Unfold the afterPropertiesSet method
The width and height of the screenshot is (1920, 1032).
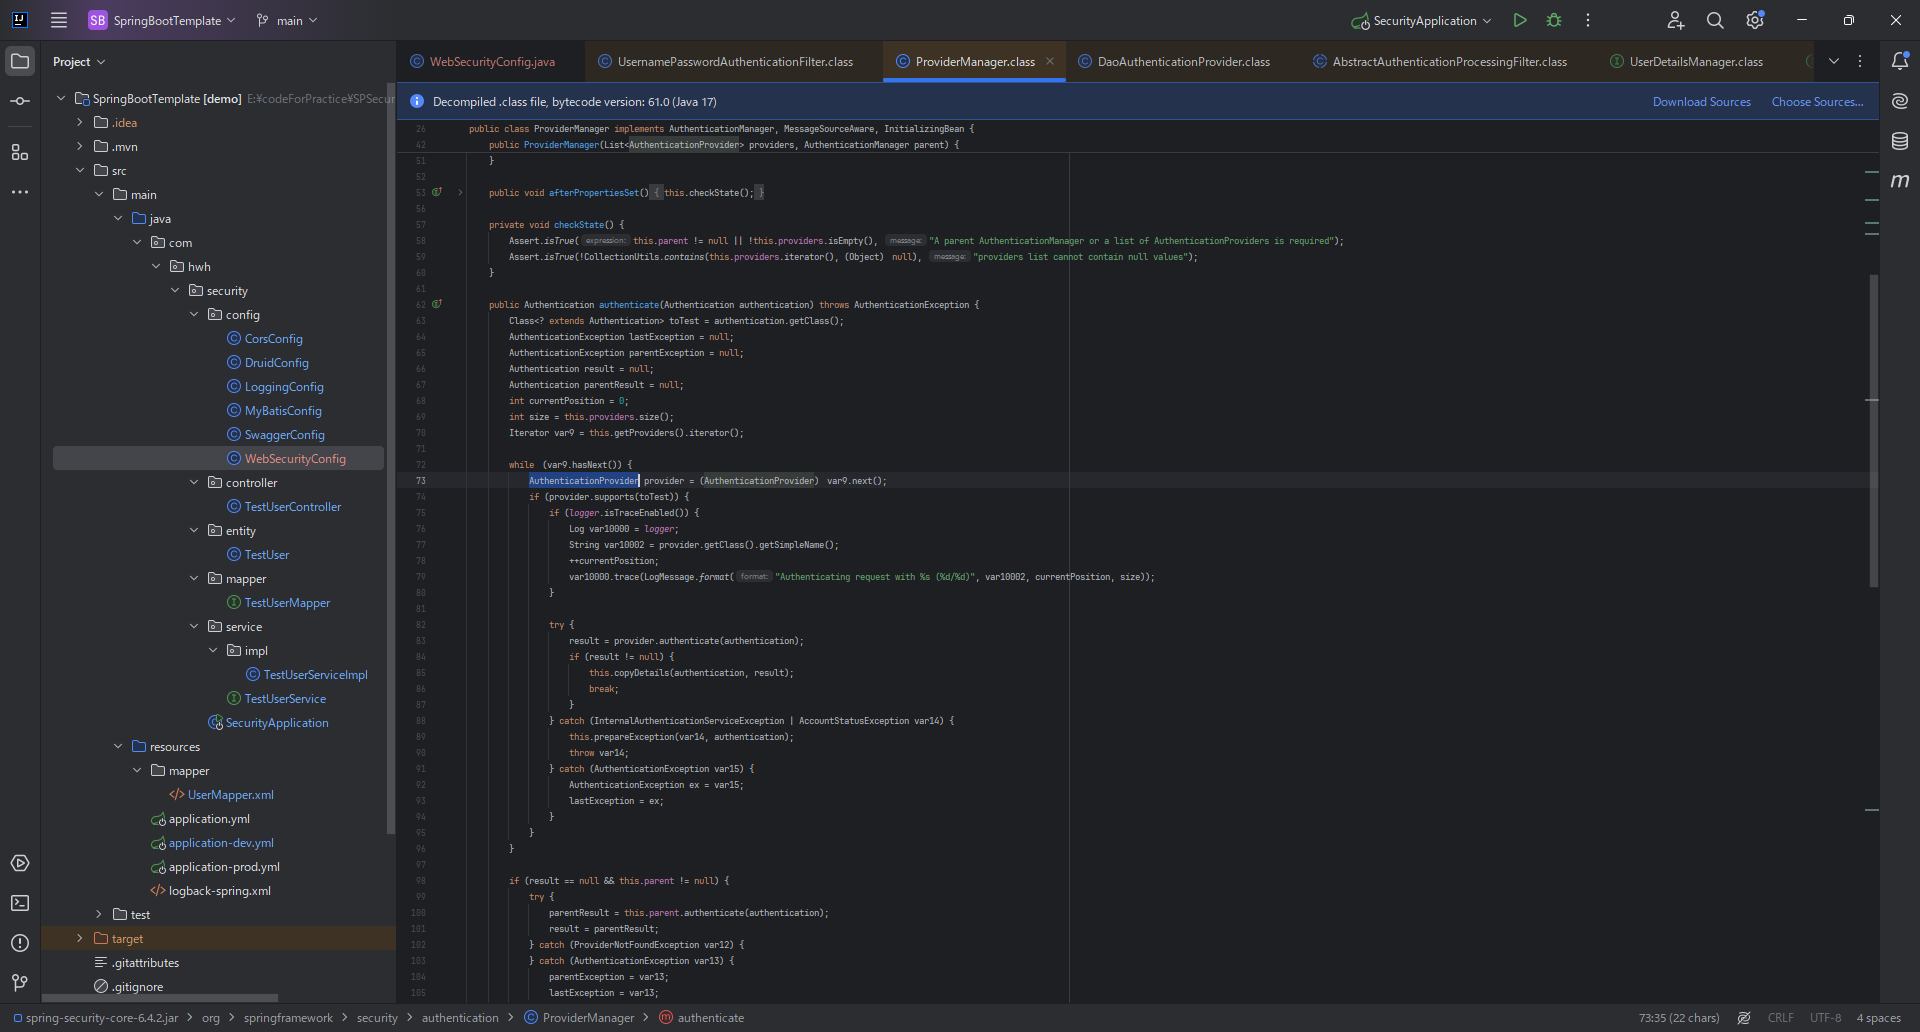460,192
